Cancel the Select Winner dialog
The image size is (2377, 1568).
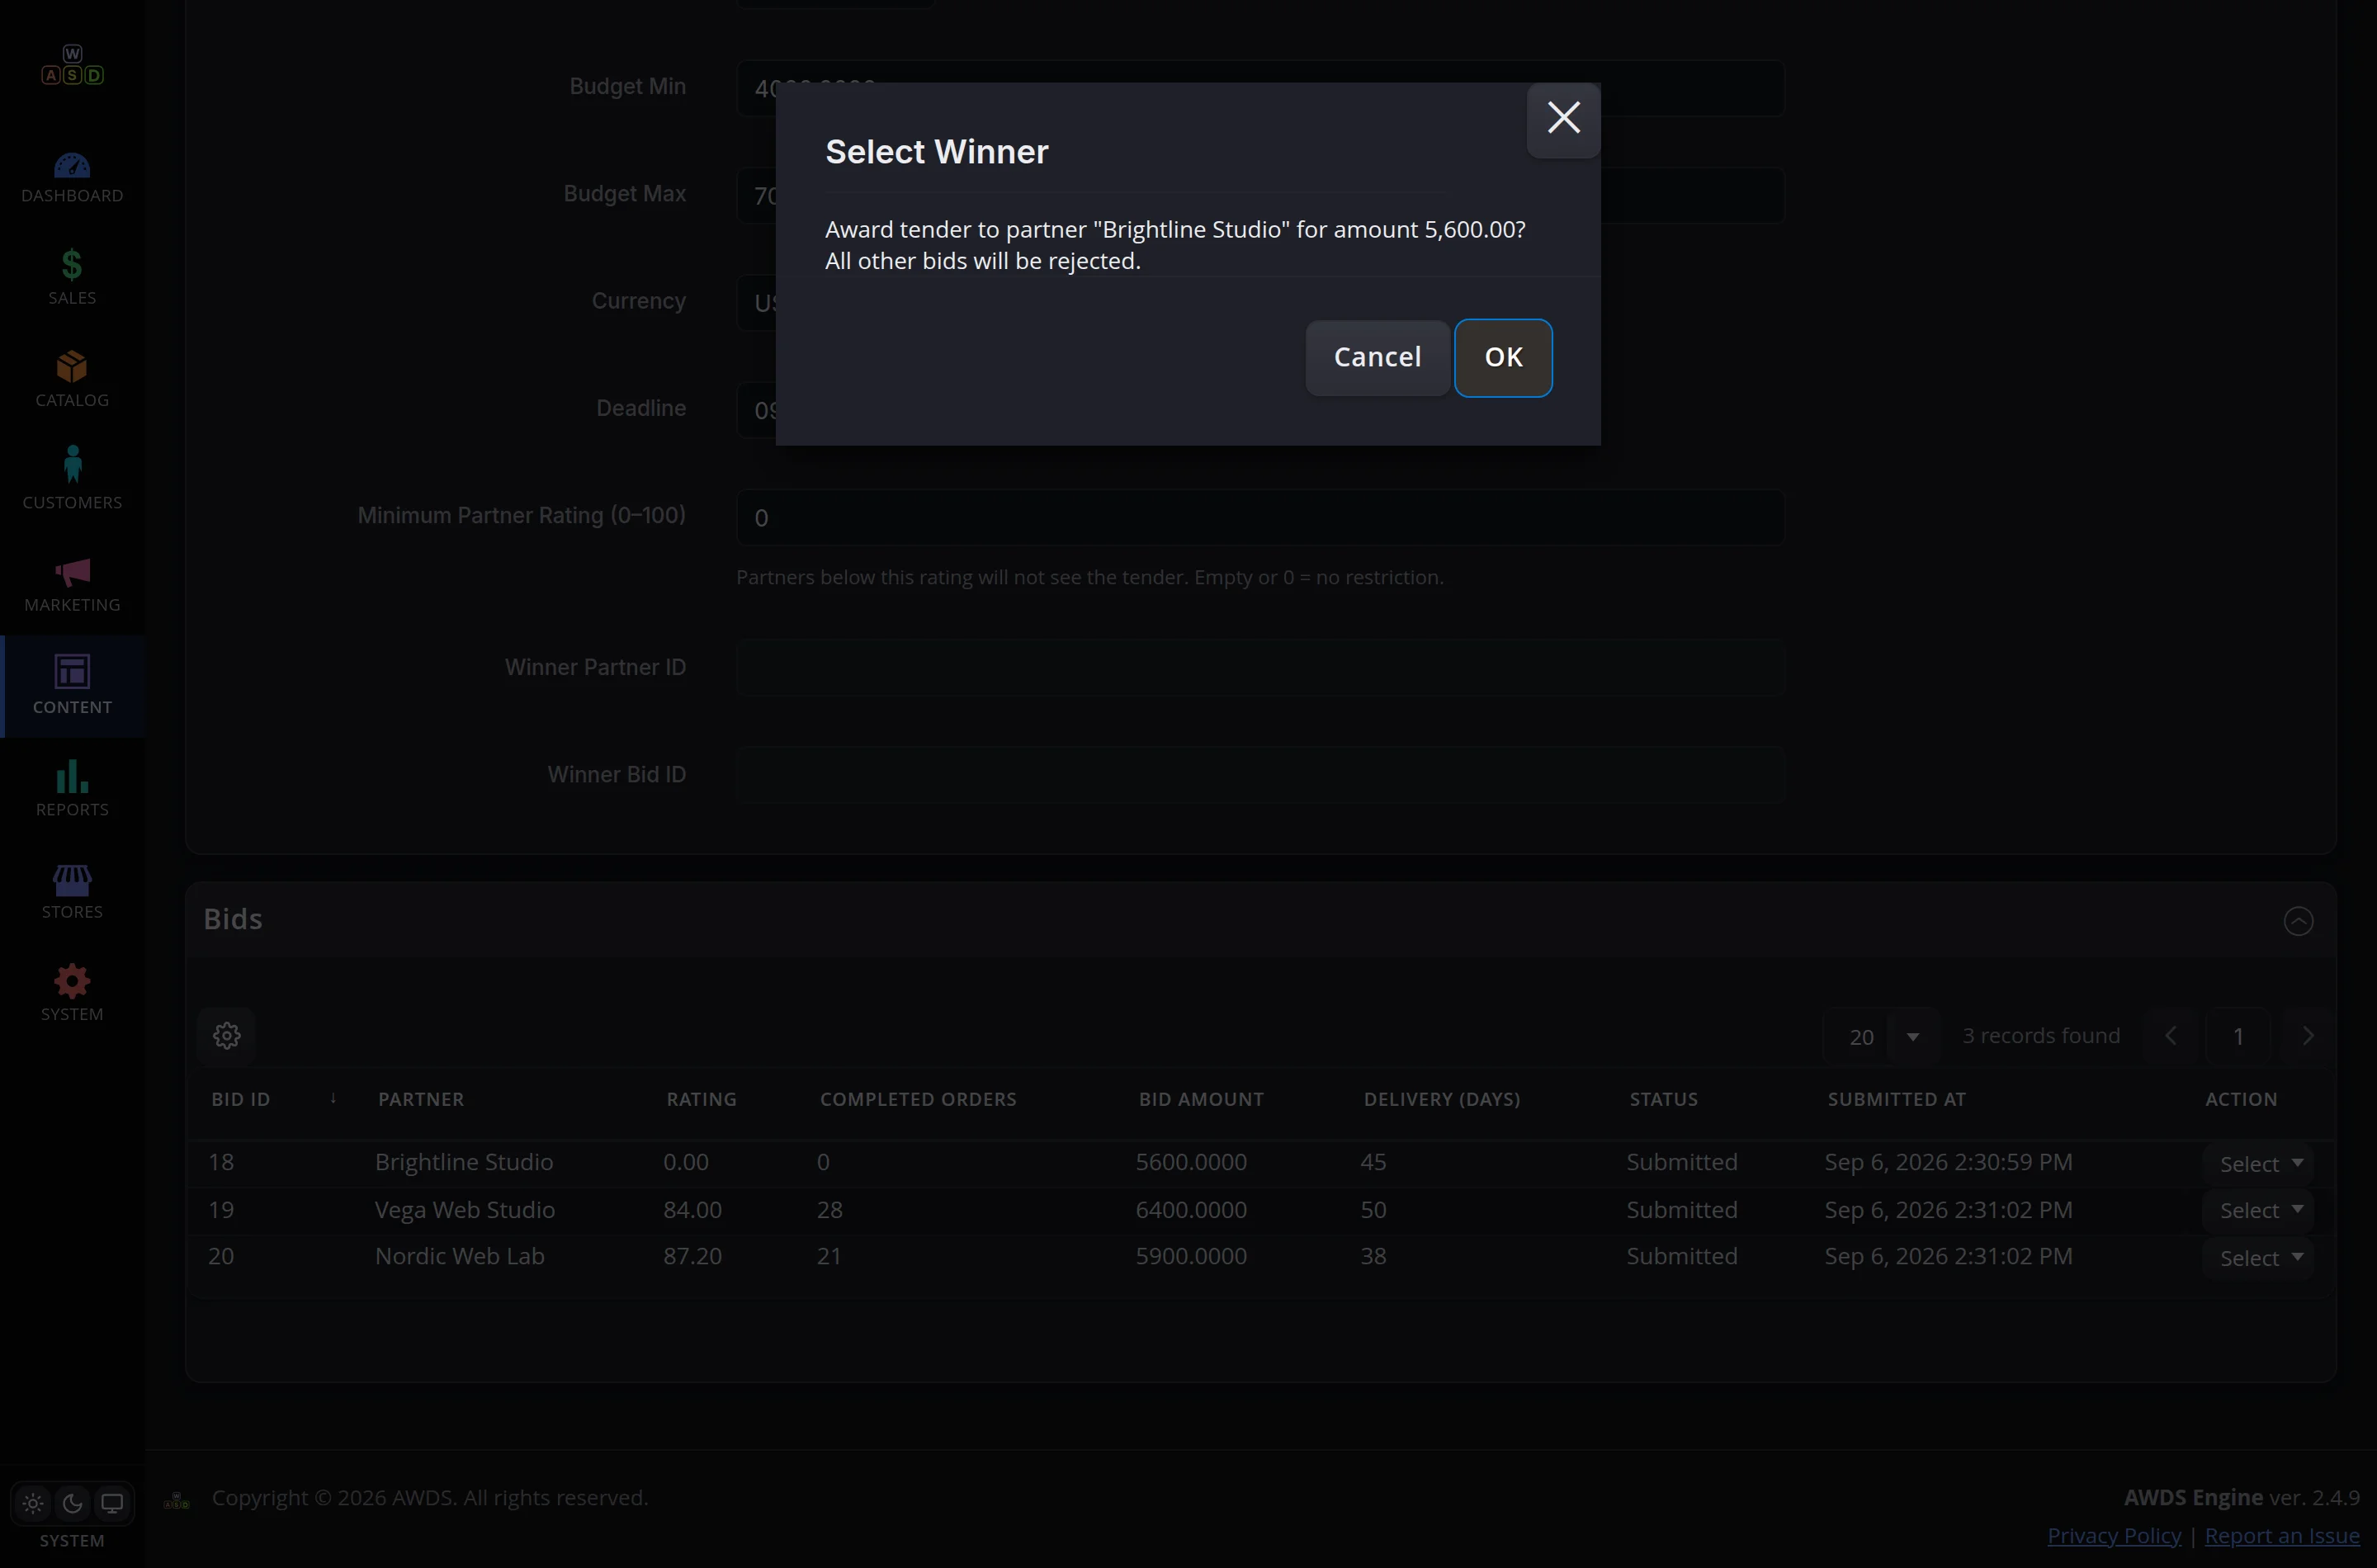(x=1377, y=357)
